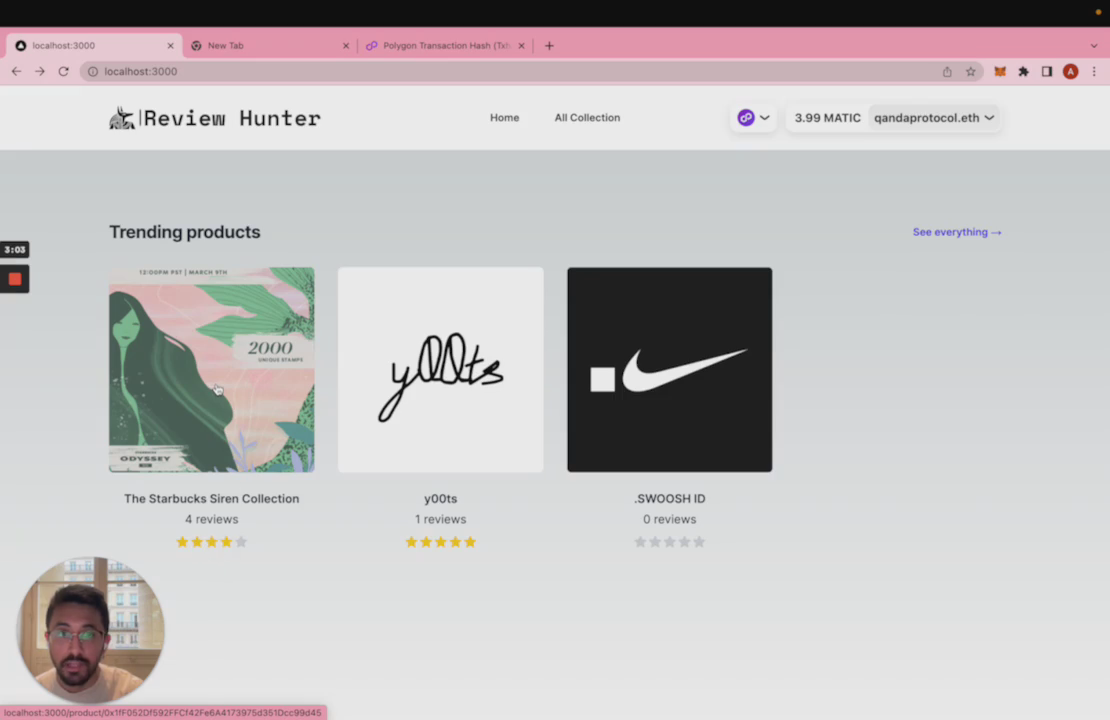The height and width of the screenshot is (720, 1110).
Task: Go to Home in navigation
Action: (x=505, y=118)
